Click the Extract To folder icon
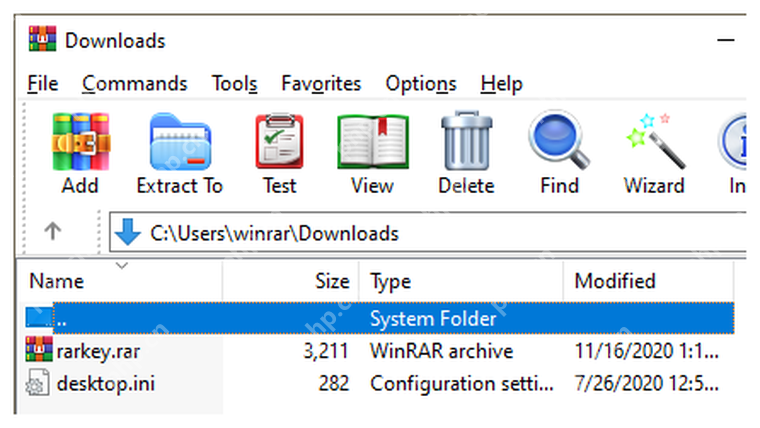Screen dimensions: 760x428 180,142
